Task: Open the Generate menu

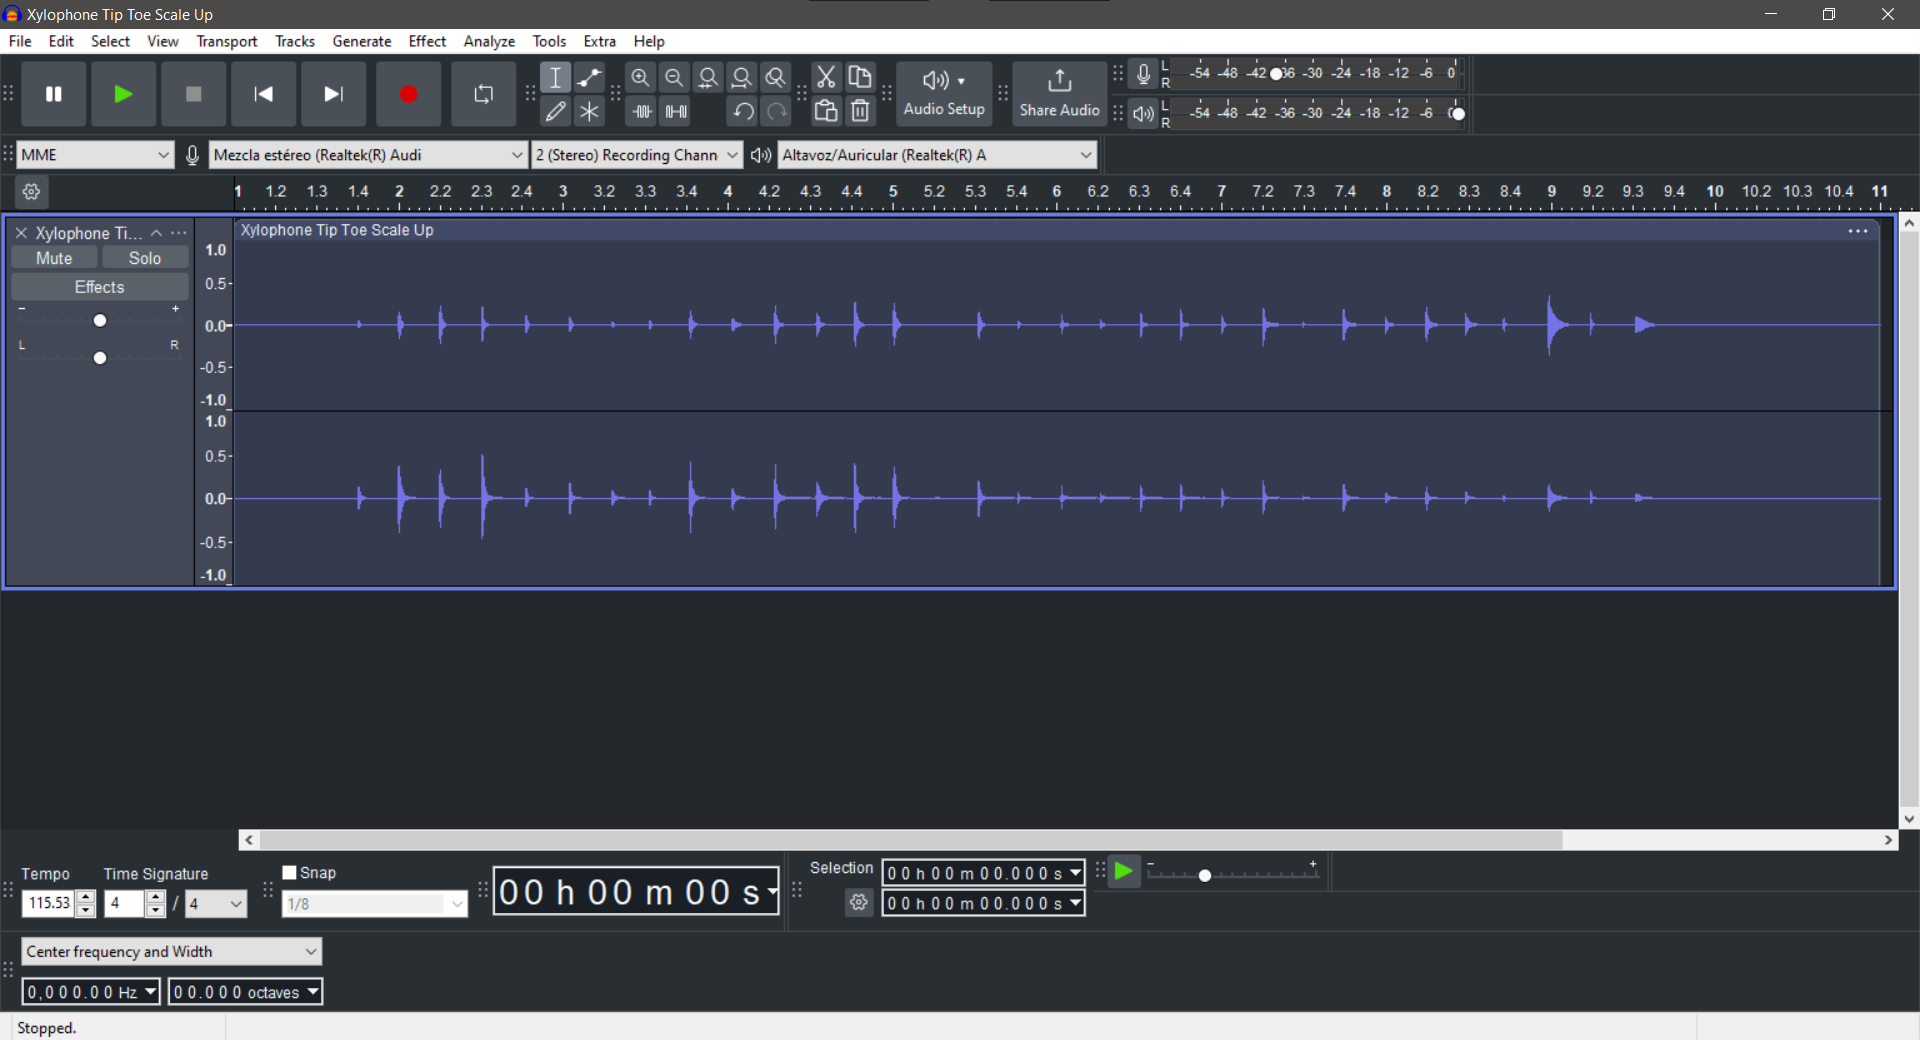Action: click(362, 41)
